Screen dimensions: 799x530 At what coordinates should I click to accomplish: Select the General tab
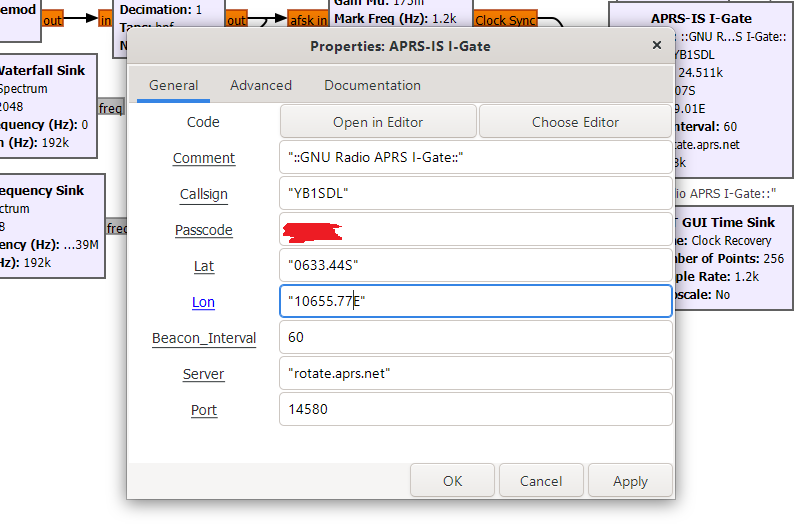coord(173,86)
